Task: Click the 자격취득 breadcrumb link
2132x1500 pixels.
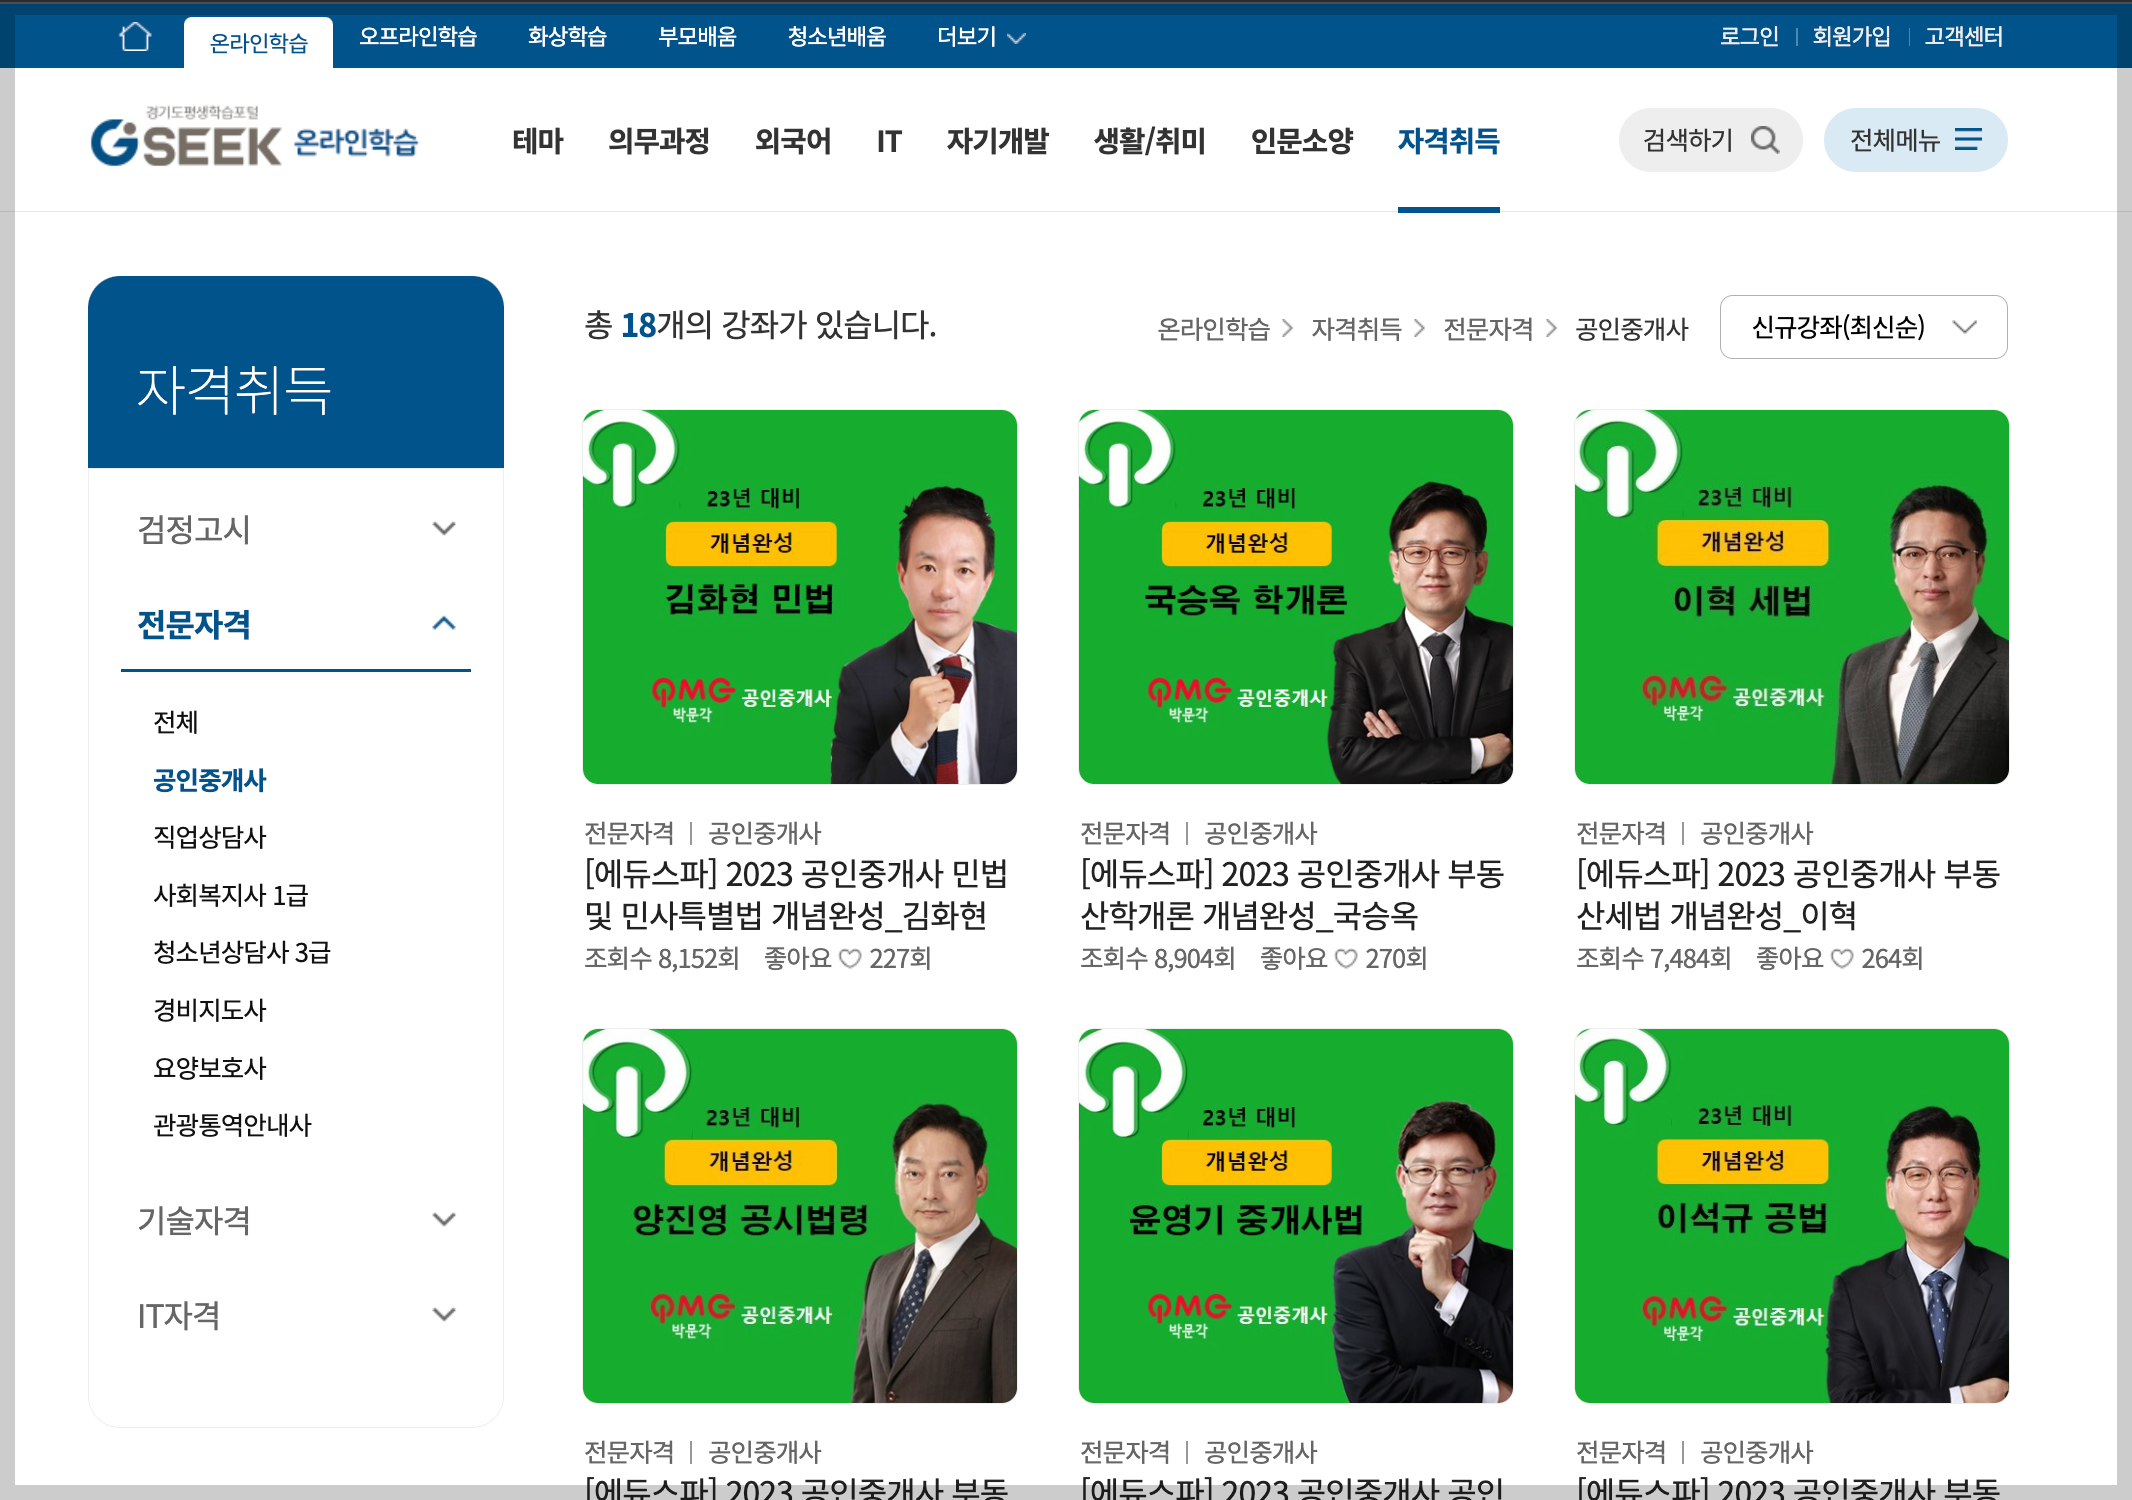Action: pos(1355,329)
